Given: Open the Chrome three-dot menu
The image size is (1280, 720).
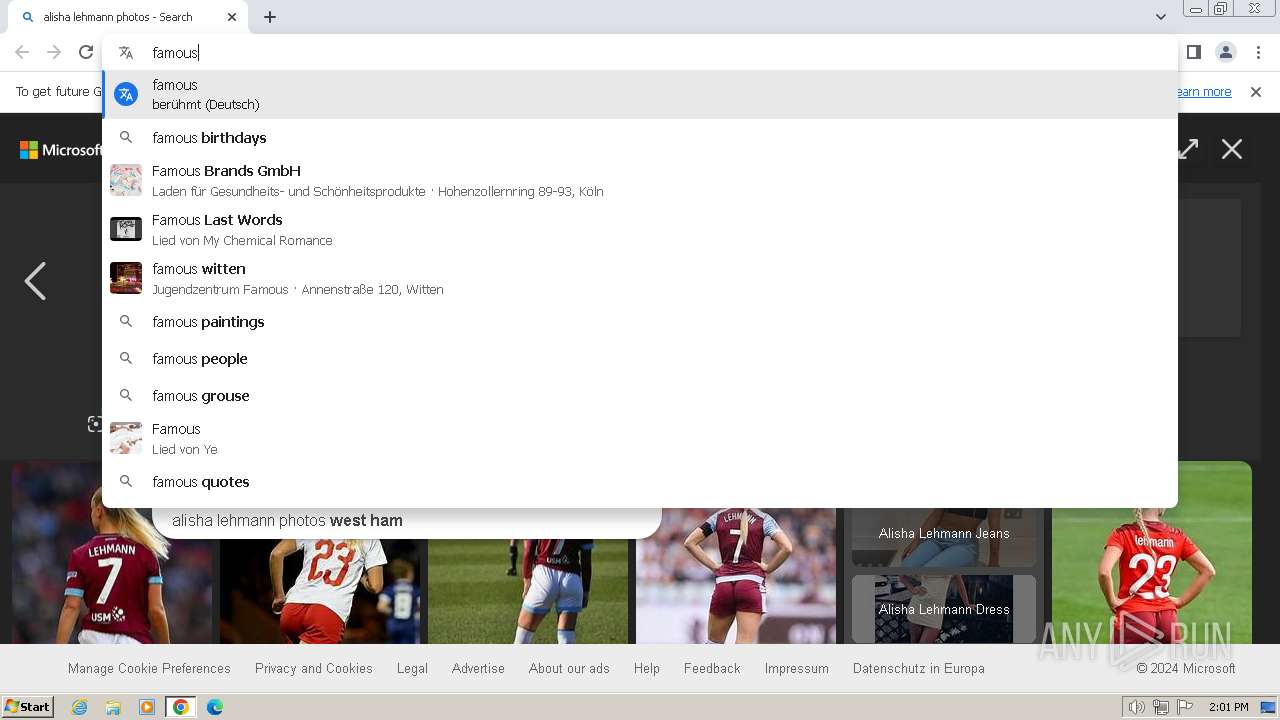Looking at the screenshot, I should click(x=1258, y=52).
